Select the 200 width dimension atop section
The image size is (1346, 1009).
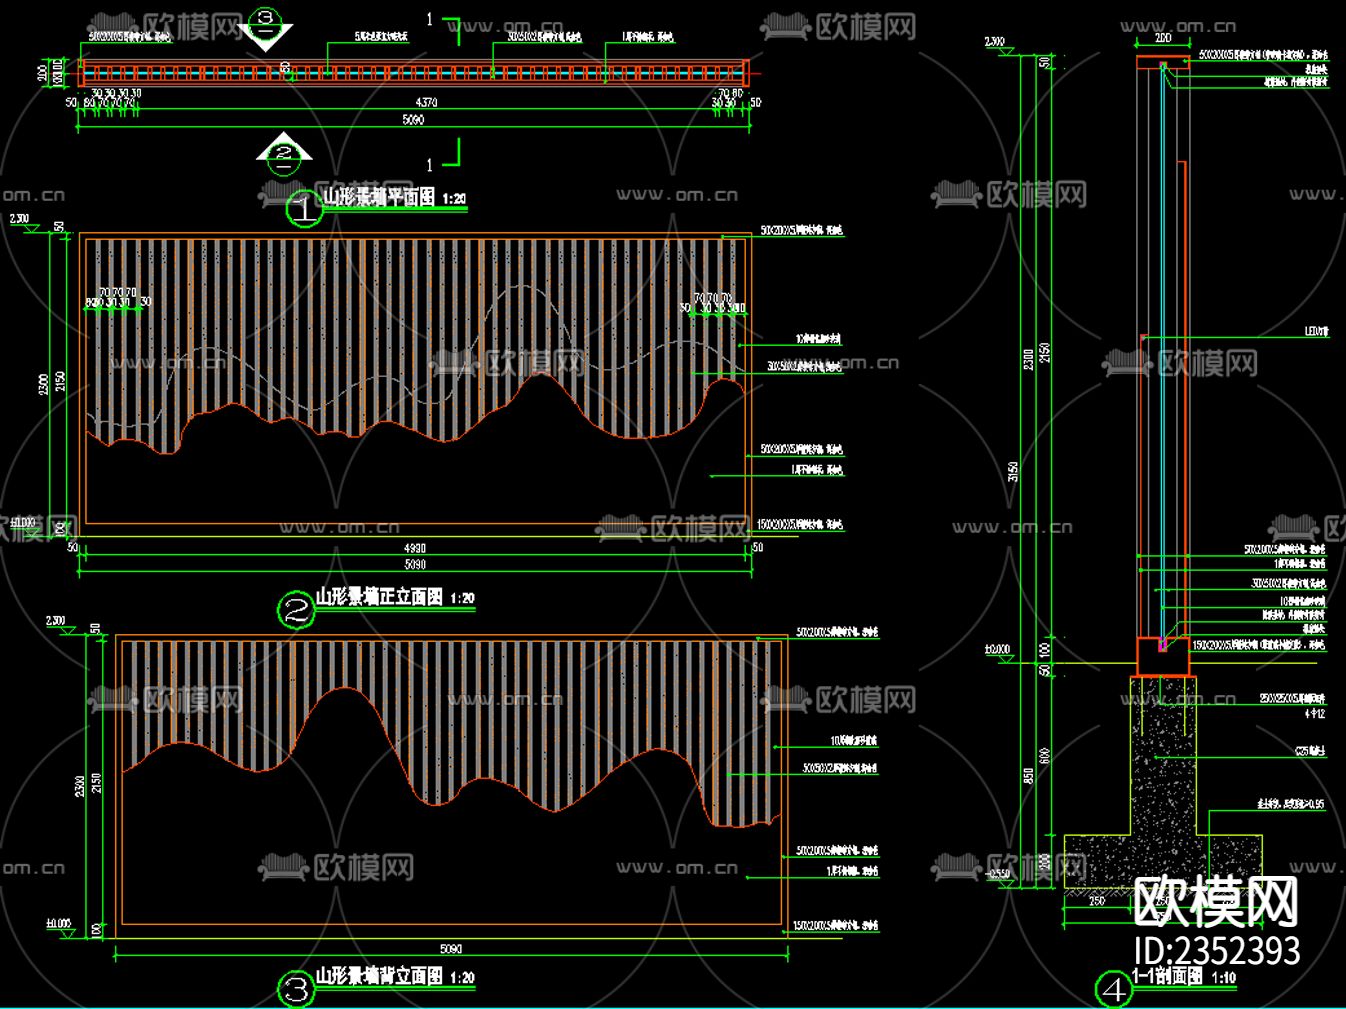[1163, 38]
